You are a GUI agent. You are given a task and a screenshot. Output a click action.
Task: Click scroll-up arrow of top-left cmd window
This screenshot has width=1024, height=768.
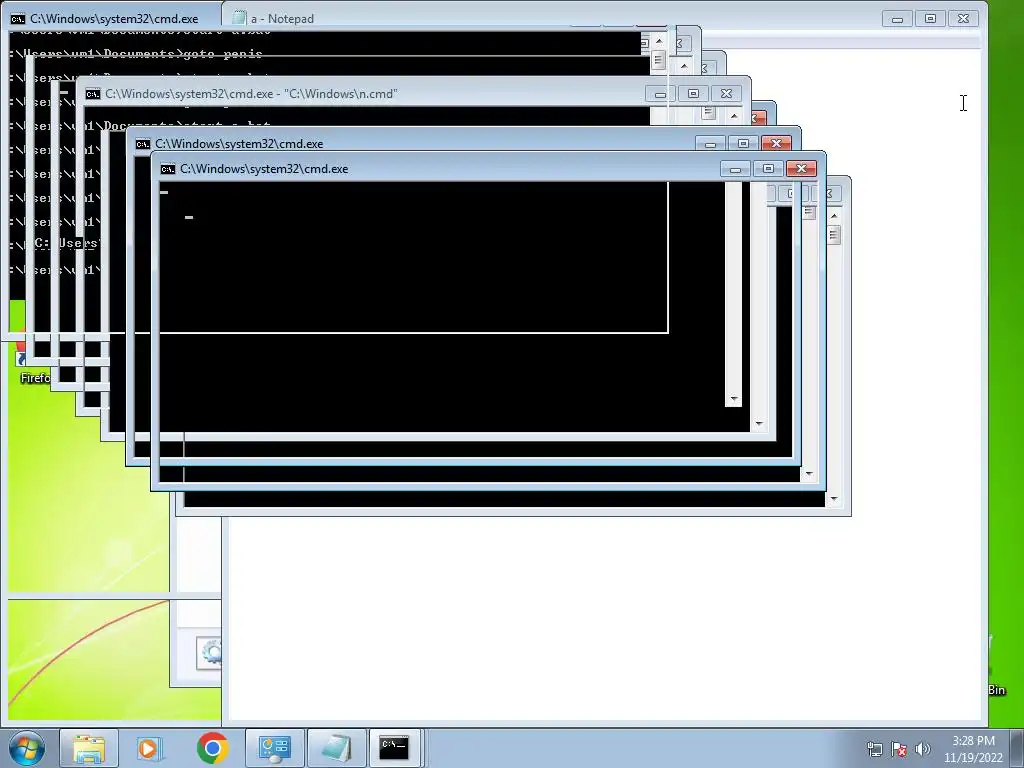pyautogui.click(x=659, y=41)
